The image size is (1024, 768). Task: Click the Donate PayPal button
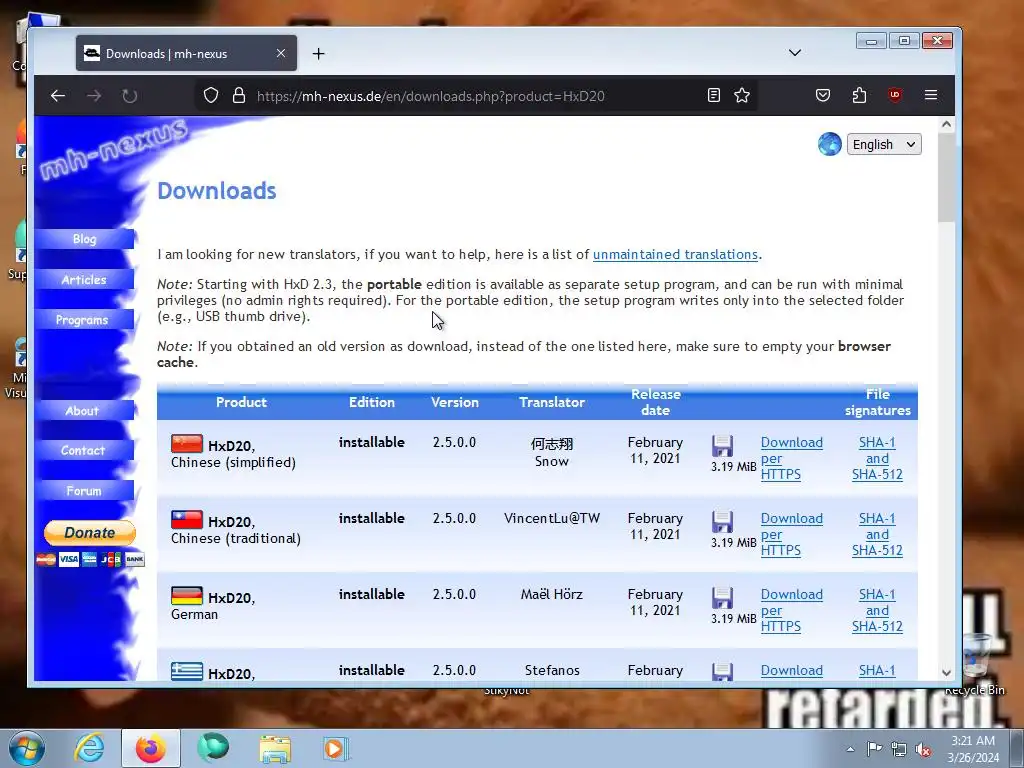point(89,533)
